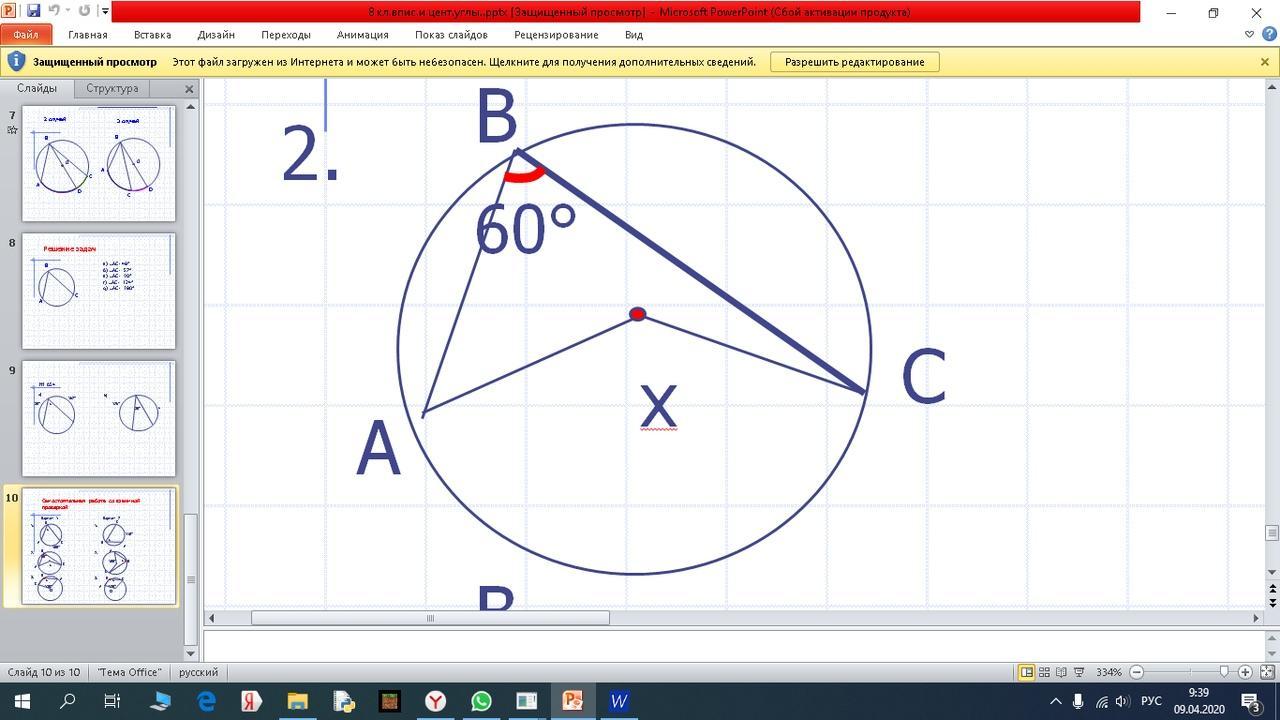The height and width of the screenshot is (720, 1280).
Task: Switch to the Переходы ribbon tab
Action: click(286, 35)
